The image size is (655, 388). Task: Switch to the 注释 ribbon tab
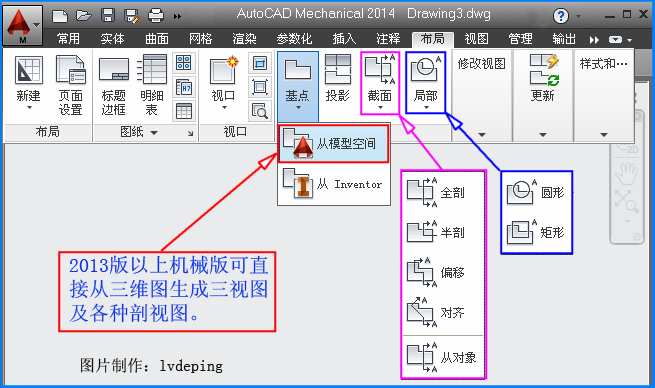point(388,39)
